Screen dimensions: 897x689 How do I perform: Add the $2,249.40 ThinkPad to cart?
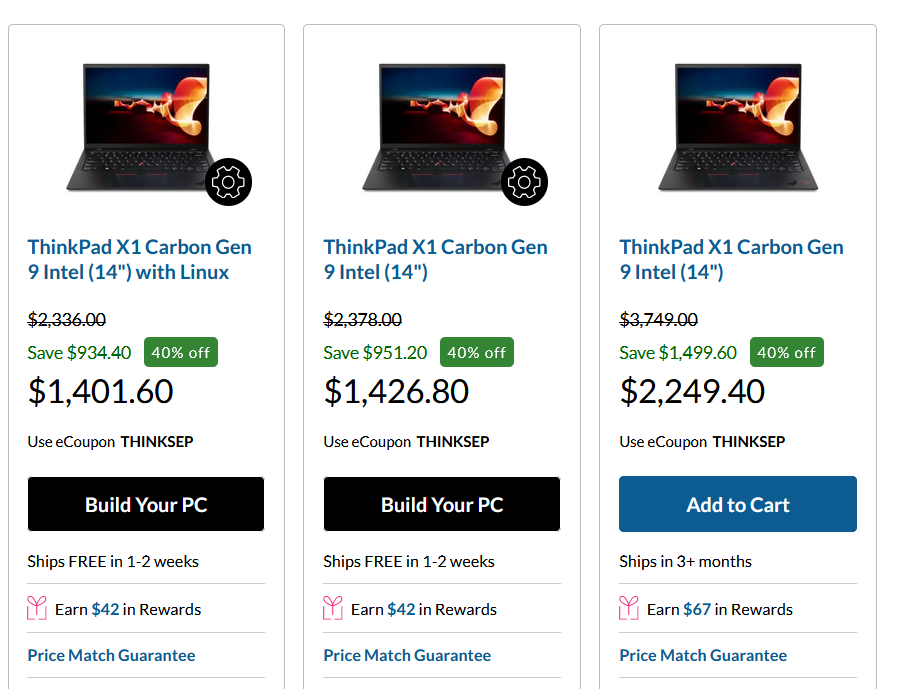(x=737, y=504)
